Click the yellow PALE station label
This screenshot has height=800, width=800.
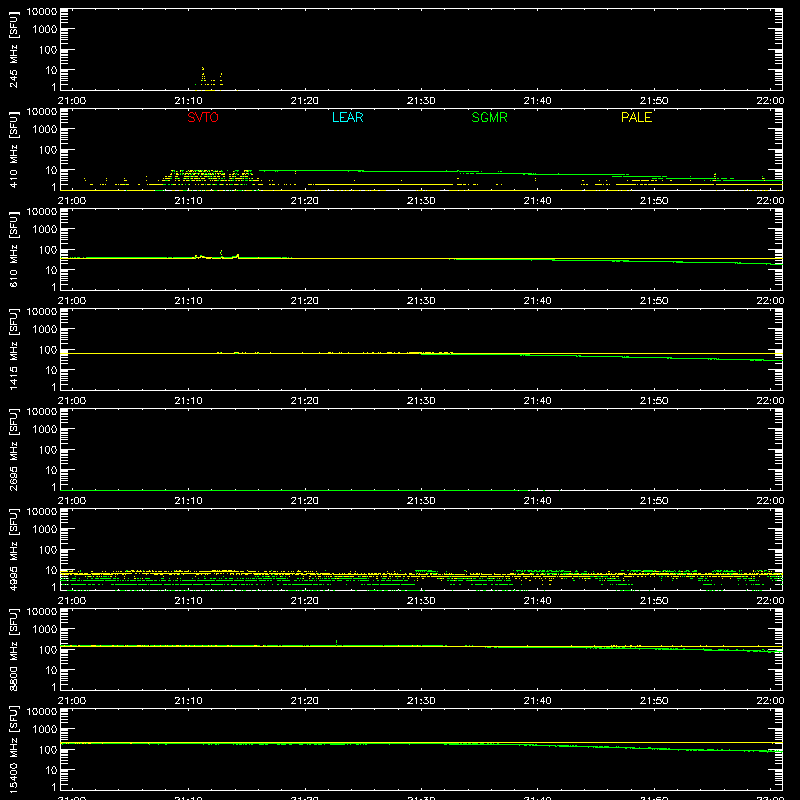pos(636,117)
